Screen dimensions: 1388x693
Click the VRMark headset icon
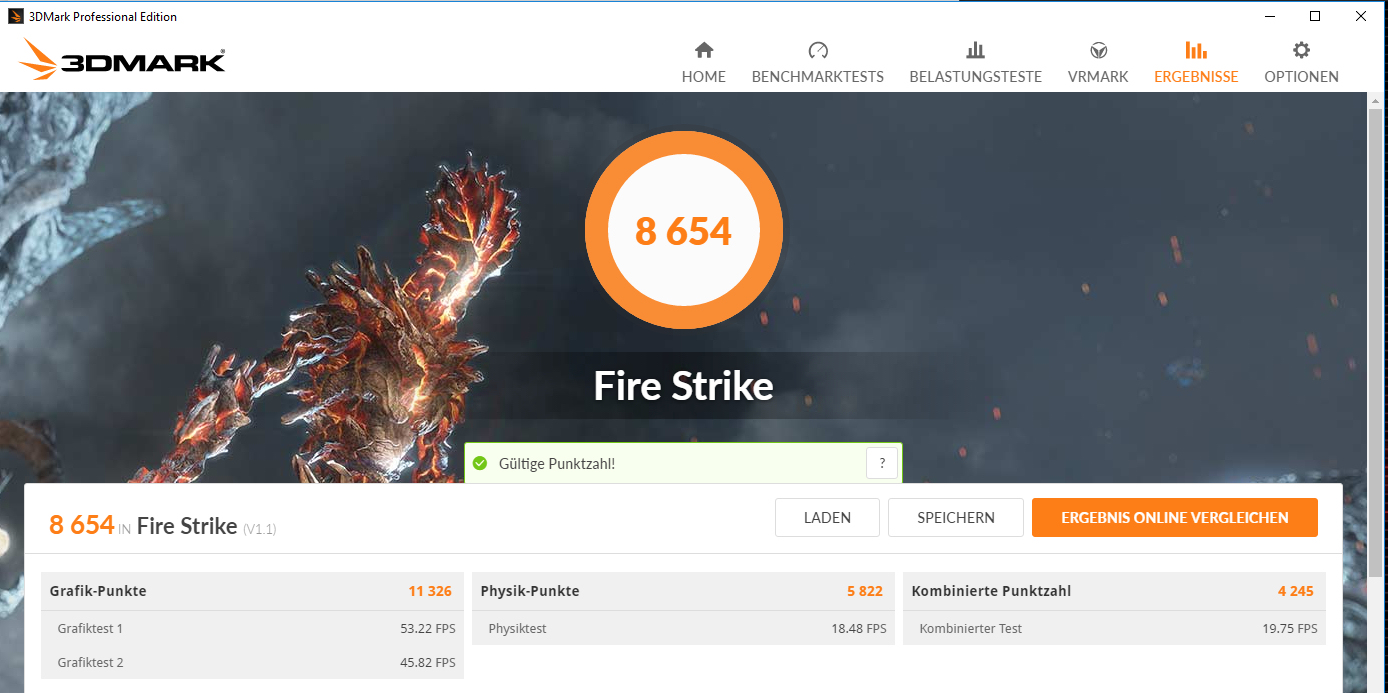tap(1098, 50)
